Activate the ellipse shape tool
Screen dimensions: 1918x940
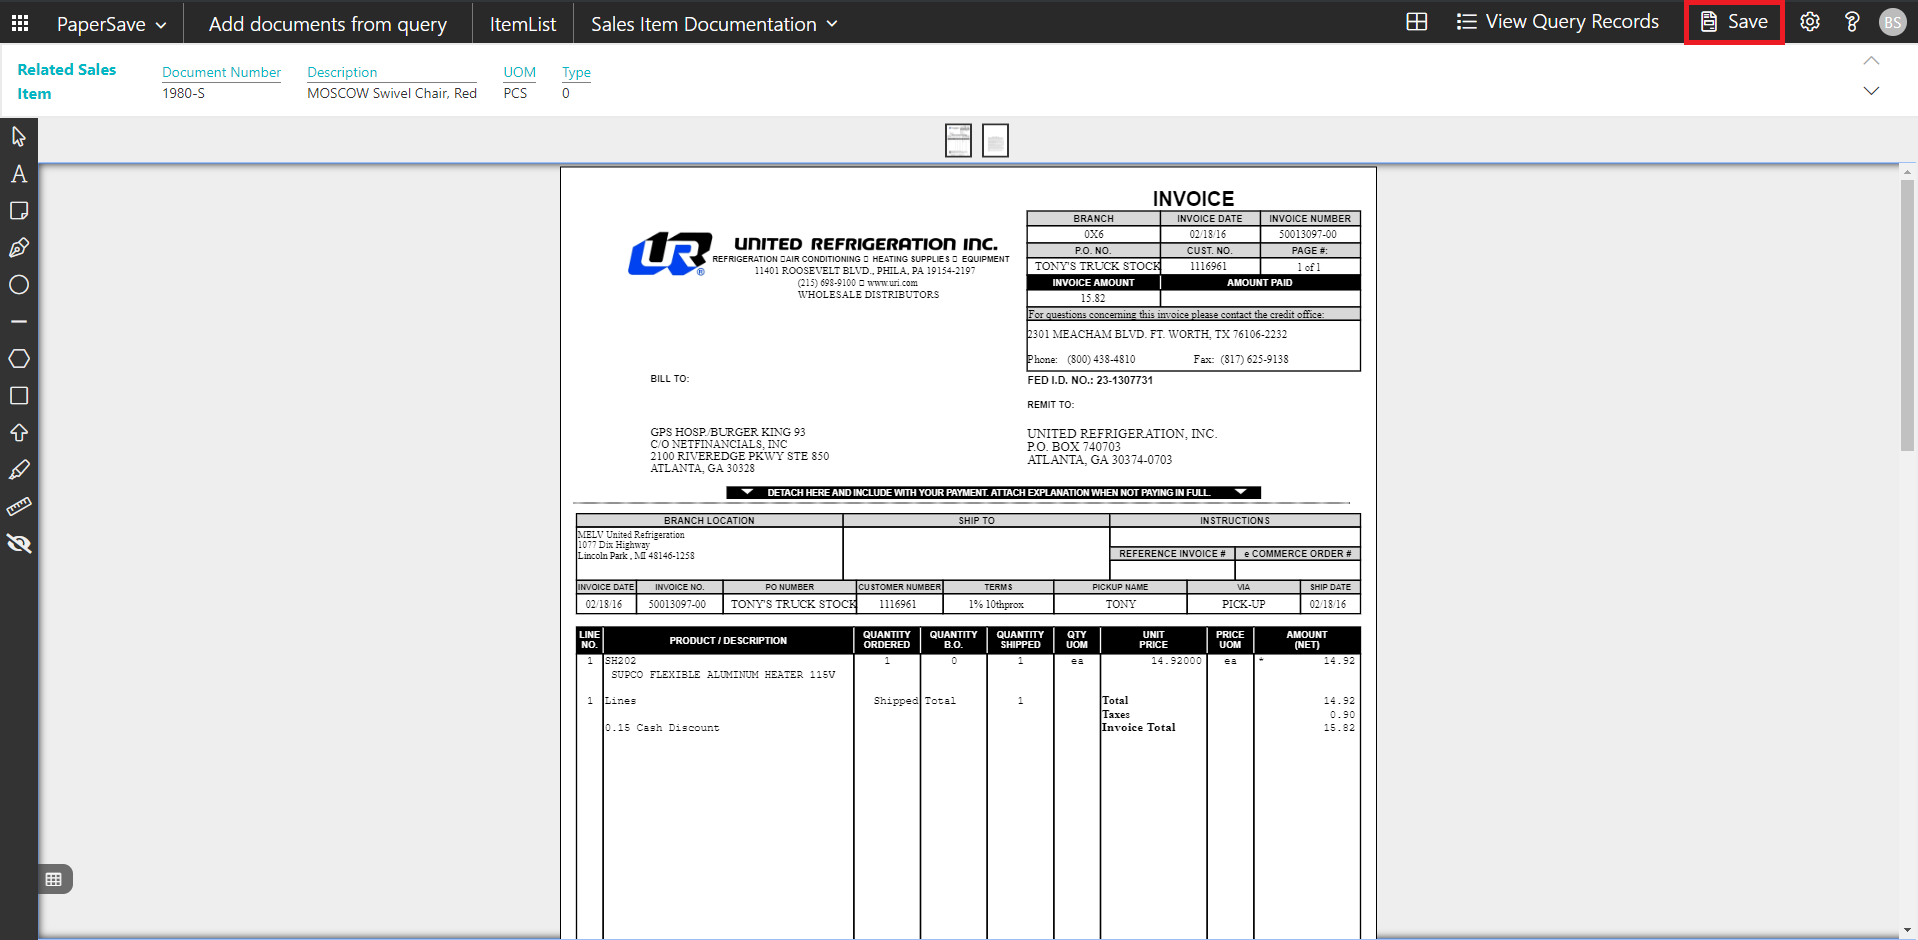coord(18,285)
